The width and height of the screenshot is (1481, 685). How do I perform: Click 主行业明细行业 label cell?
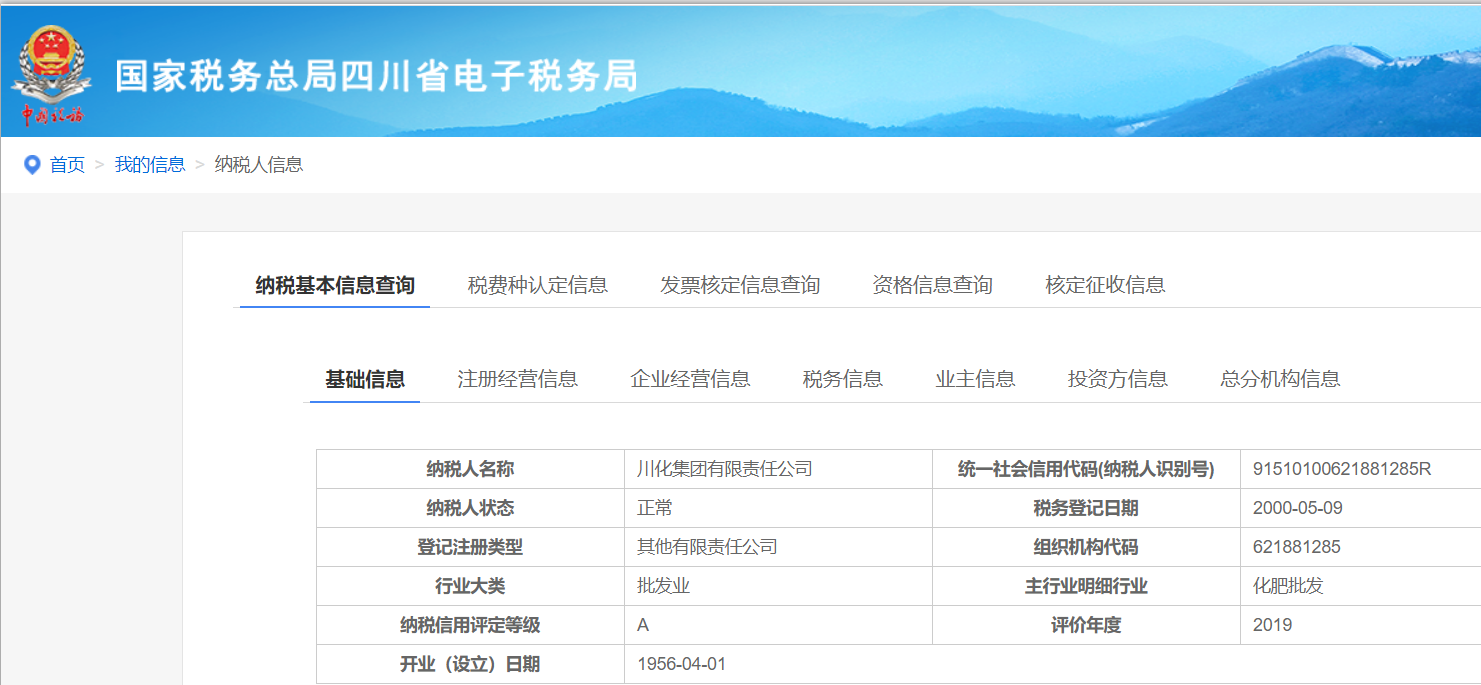point(1086,586)
